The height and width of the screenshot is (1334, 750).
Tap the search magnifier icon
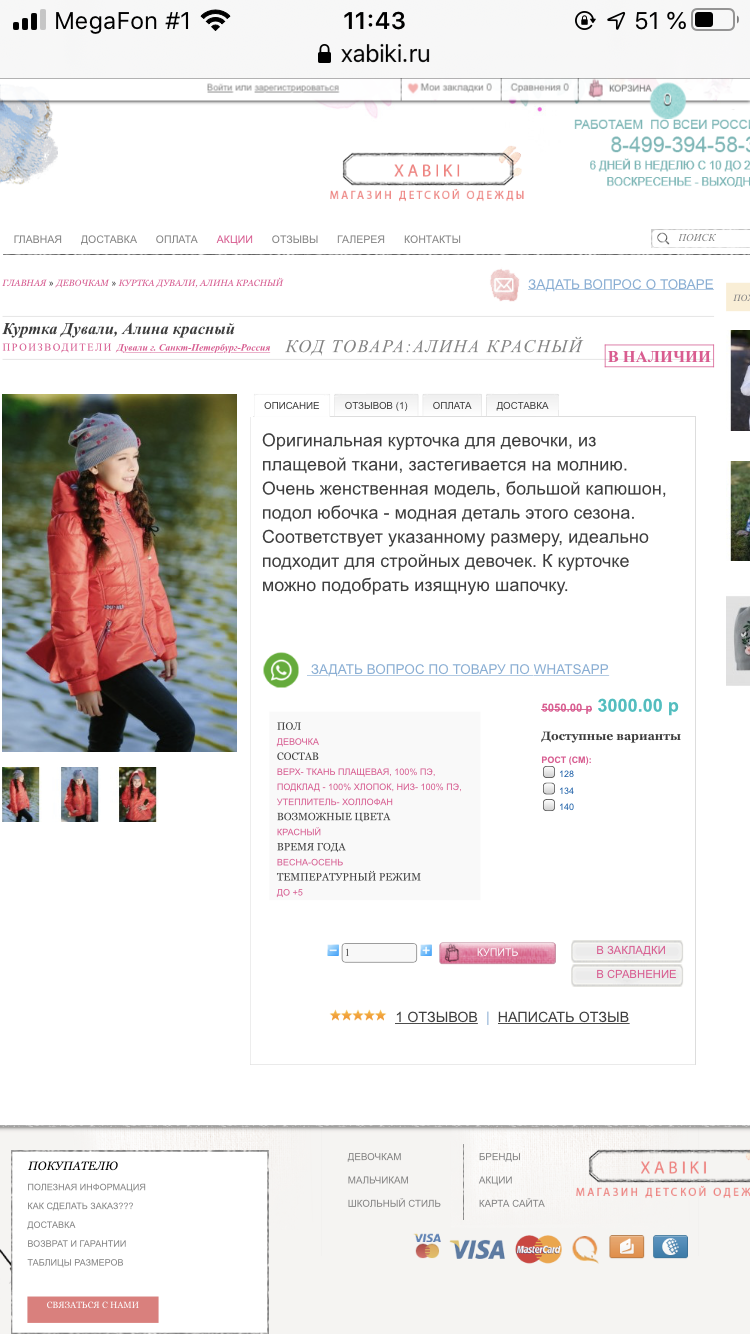coord(663,238)
